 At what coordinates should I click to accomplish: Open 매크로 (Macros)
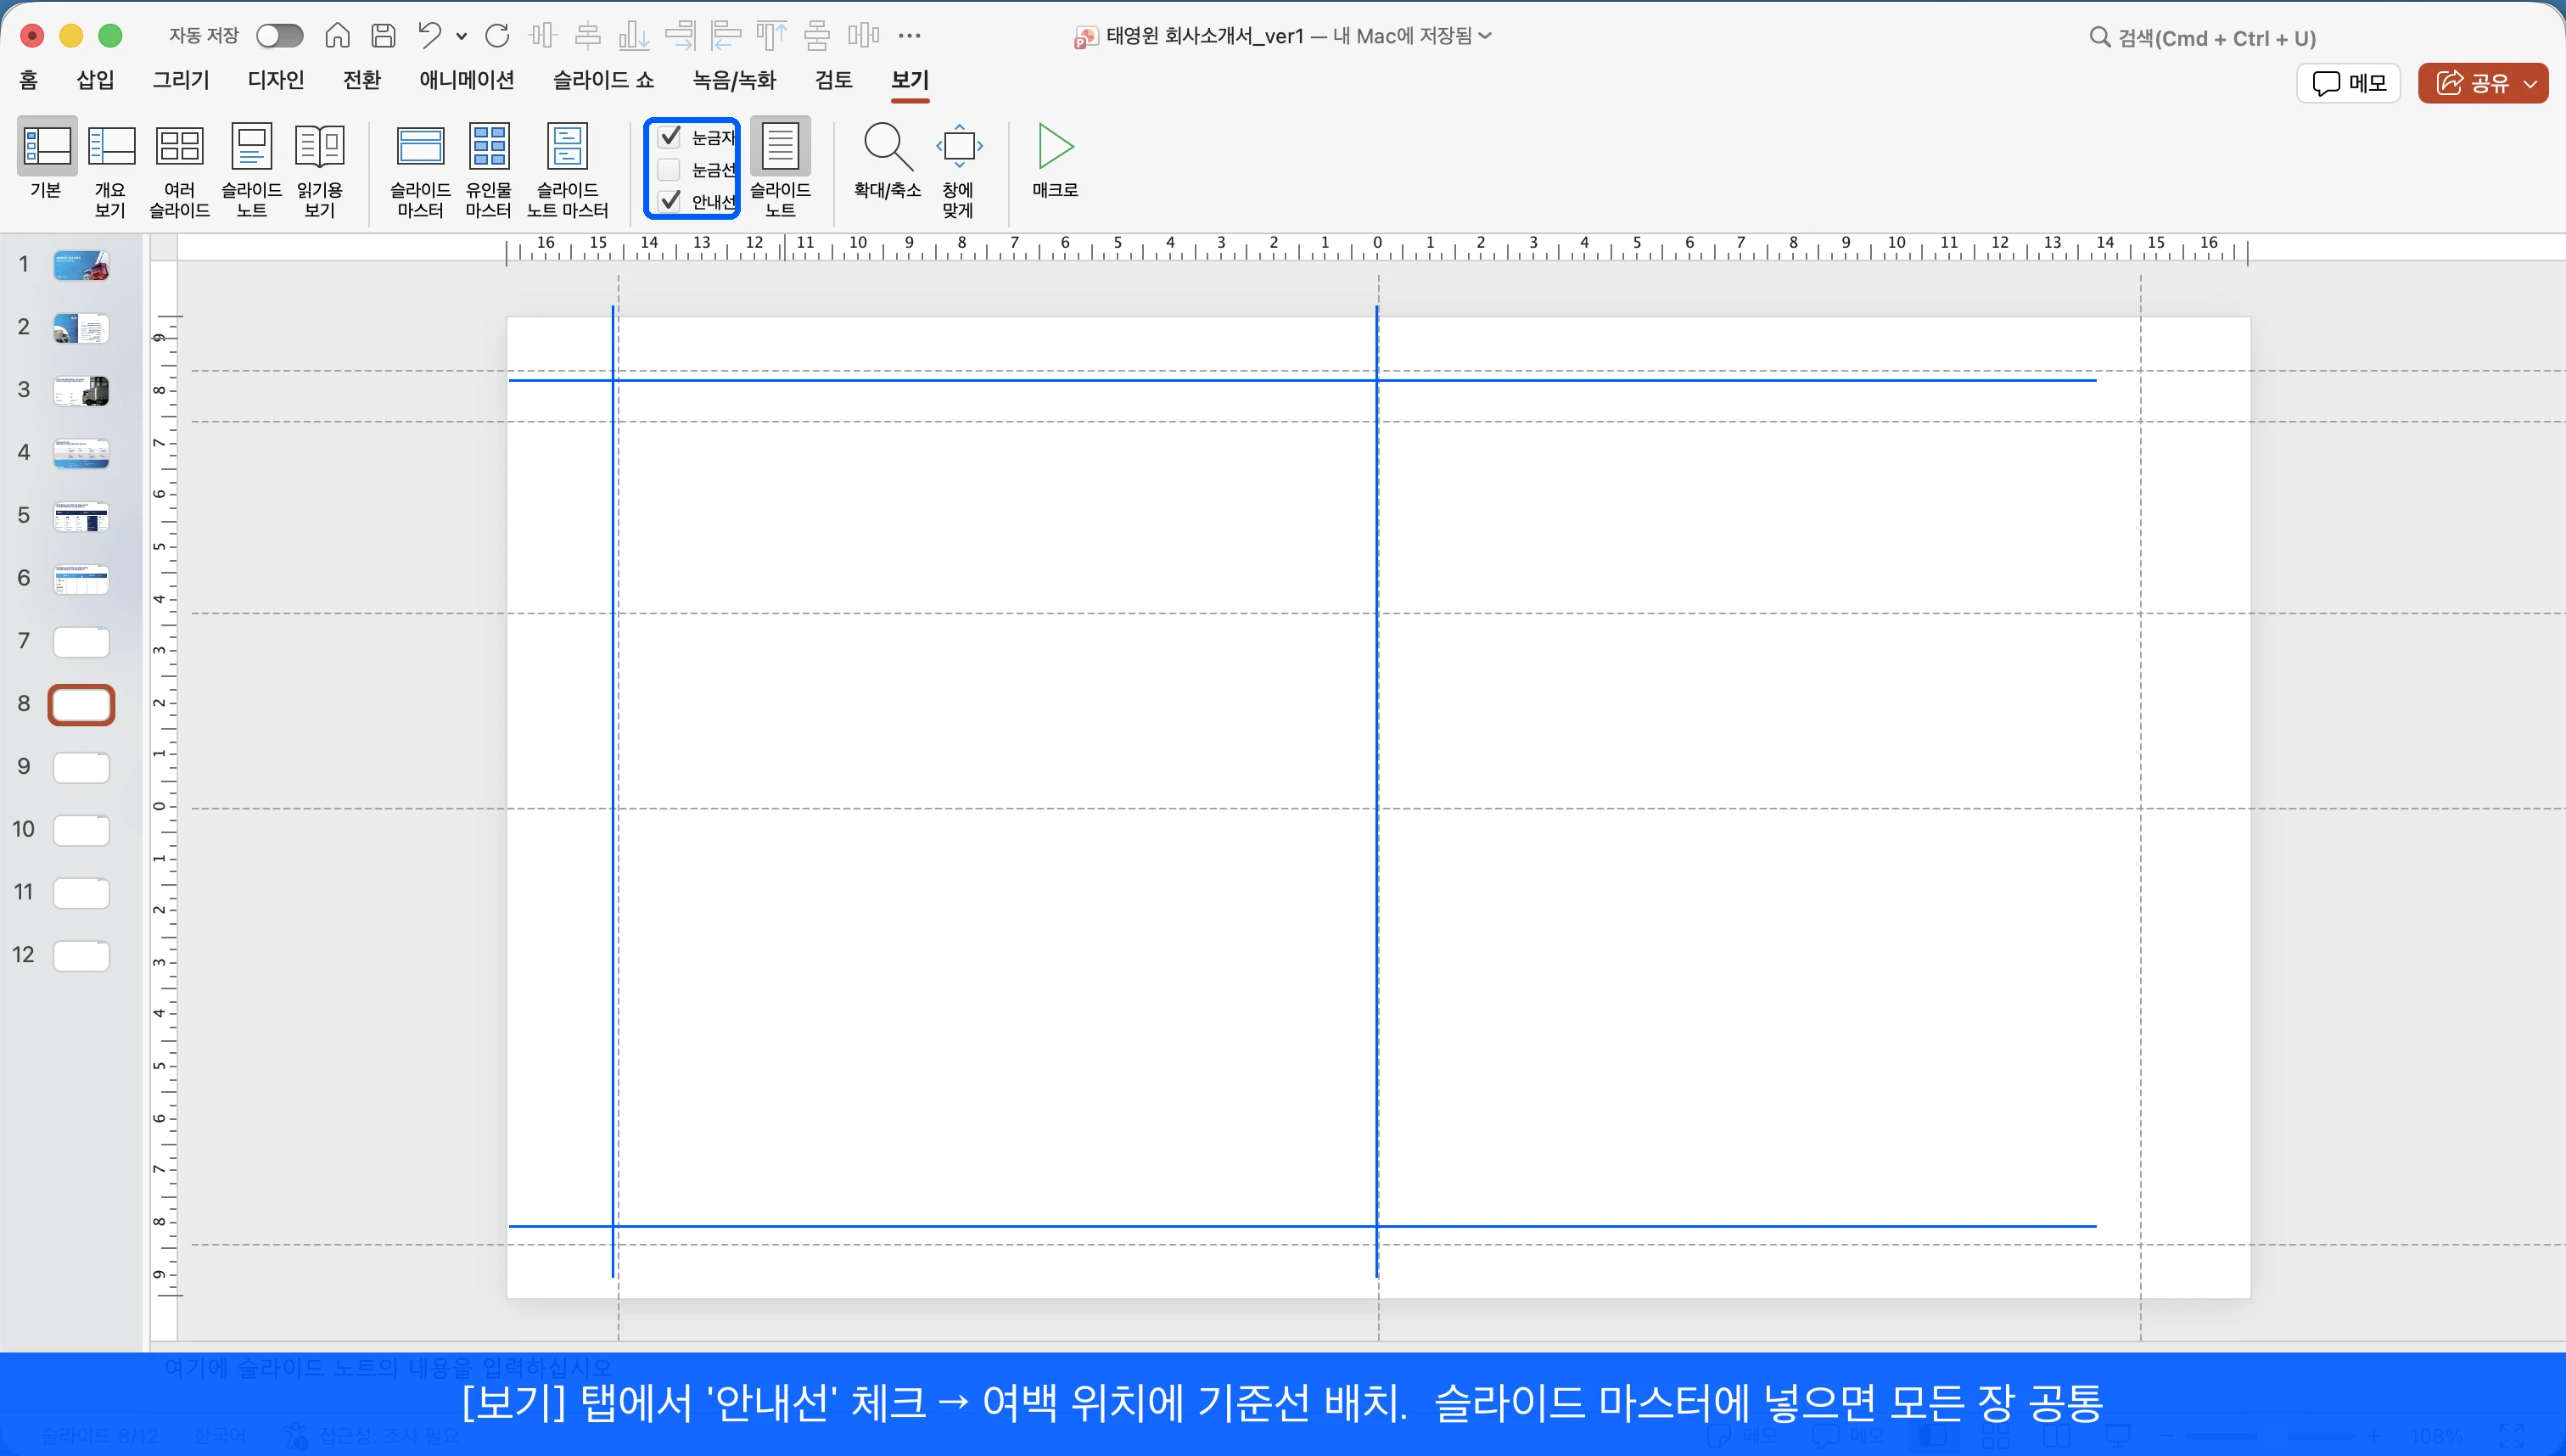(1055, 161)
